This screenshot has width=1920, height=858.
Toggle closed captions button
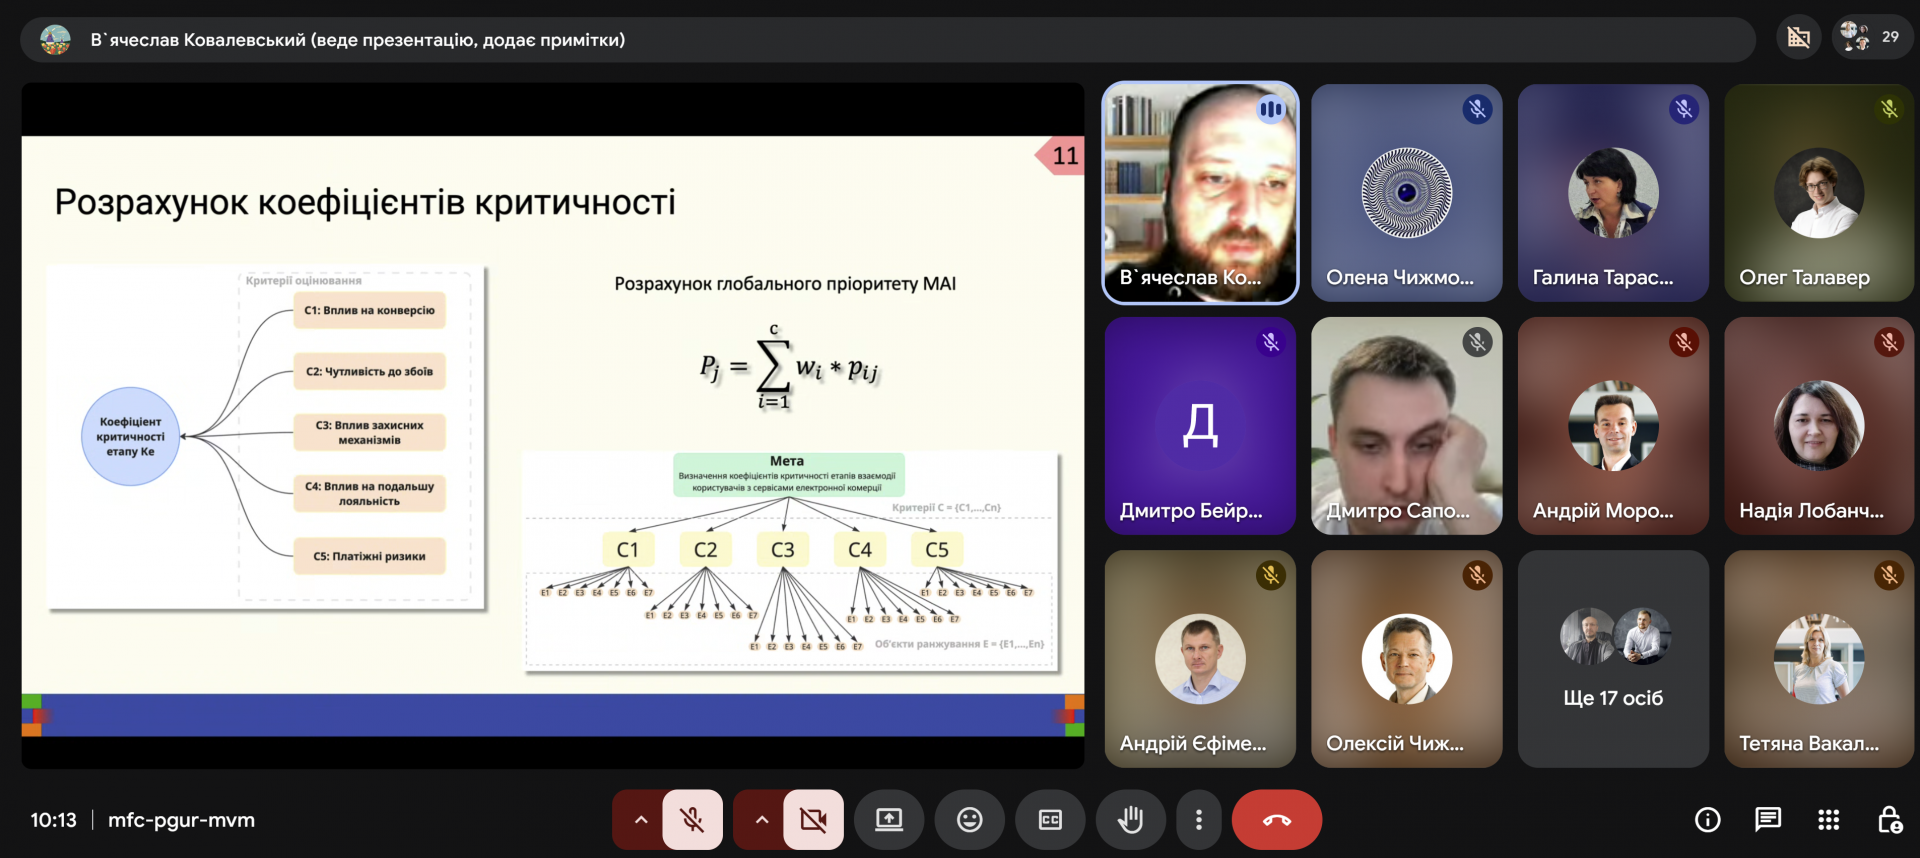pyautogui.click(x=1050, y=820)
